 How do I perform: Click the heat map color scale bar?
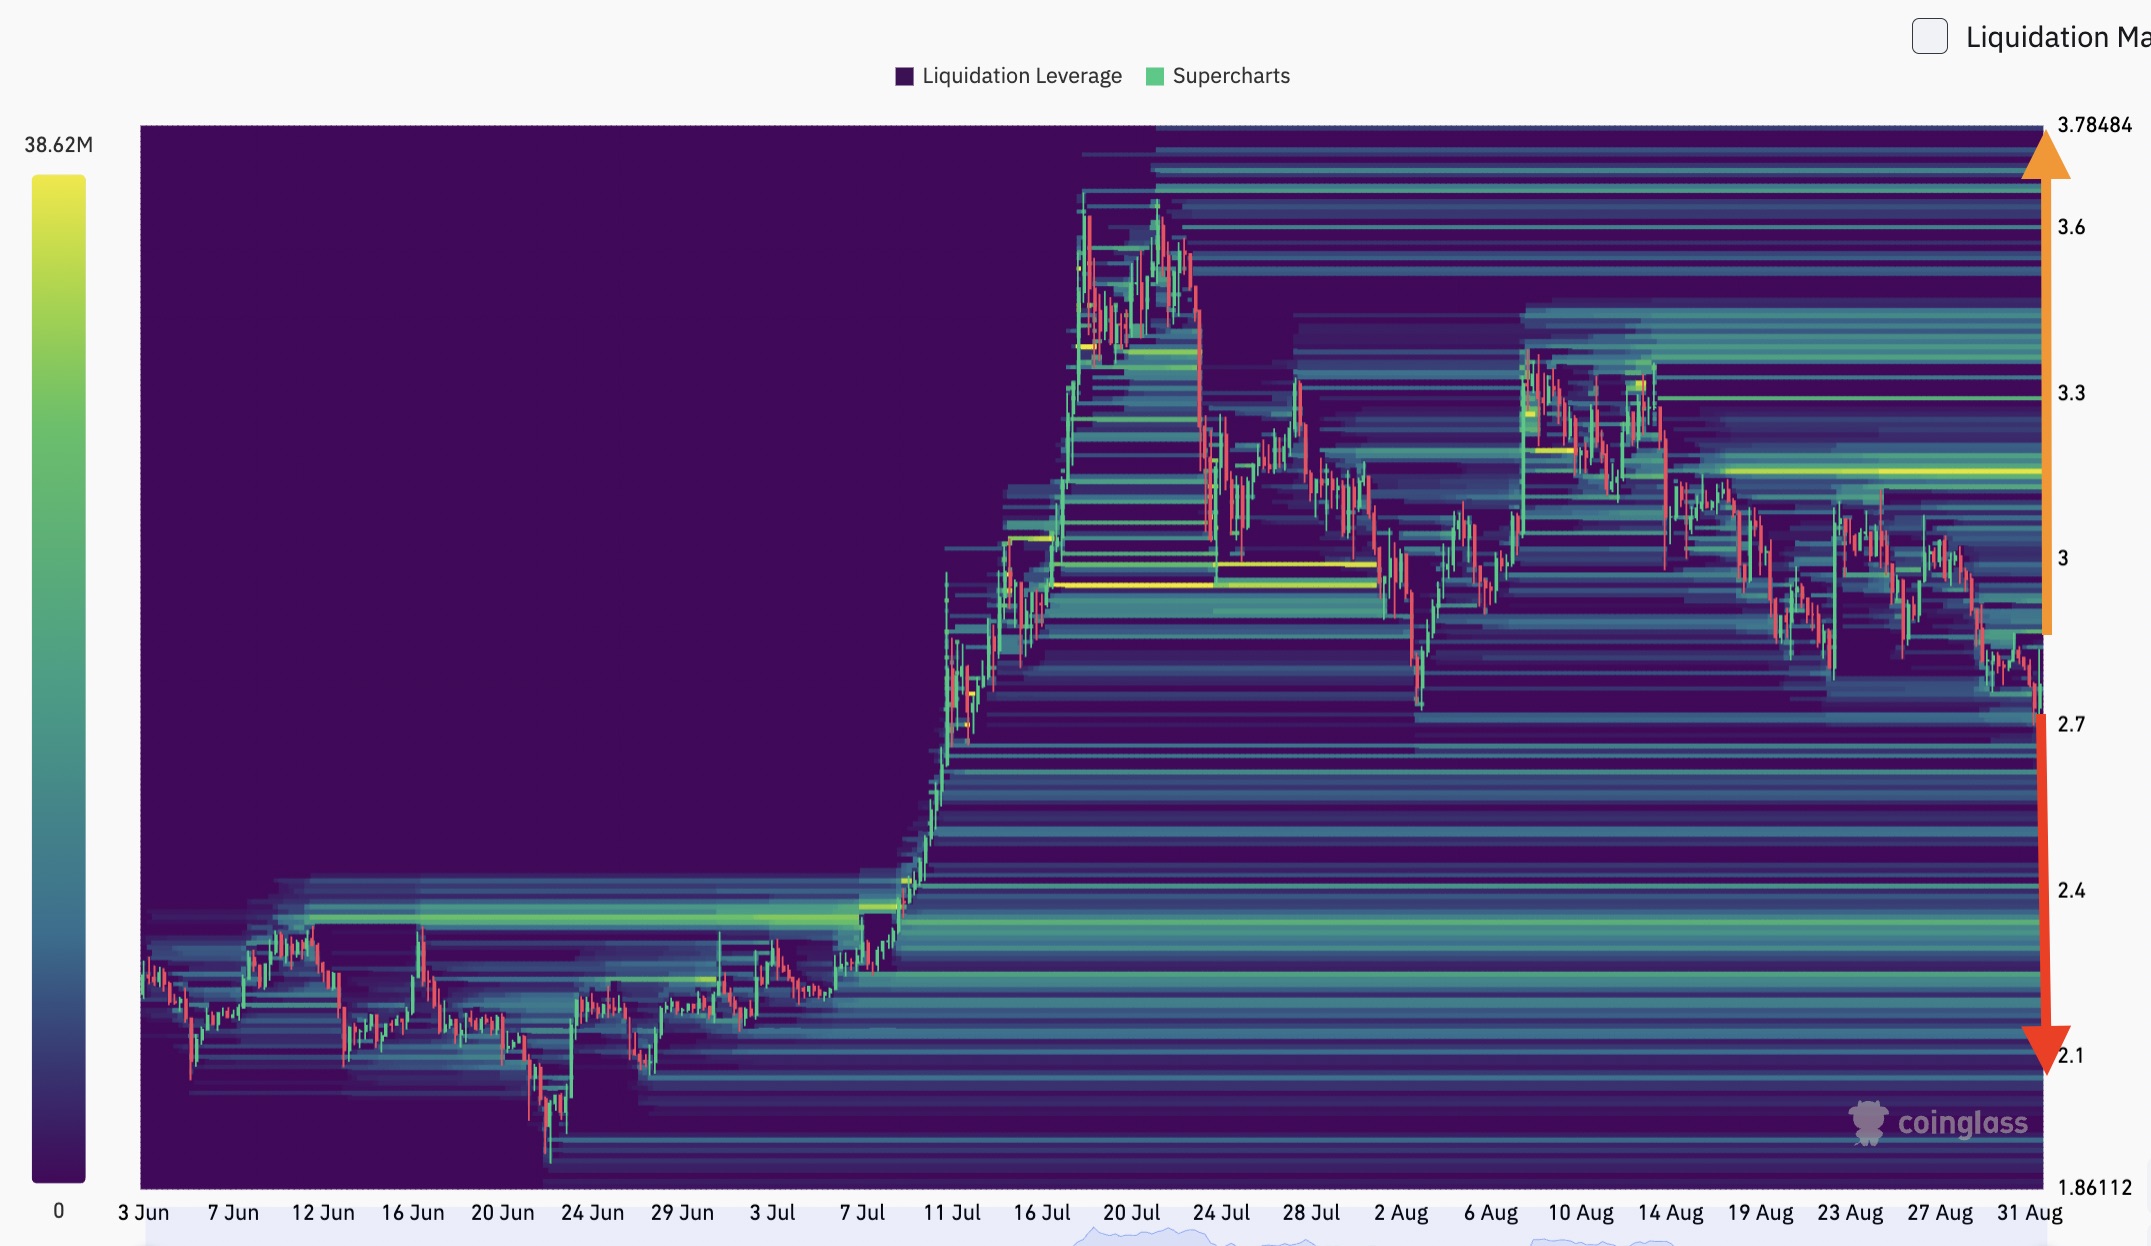point(58,678)
